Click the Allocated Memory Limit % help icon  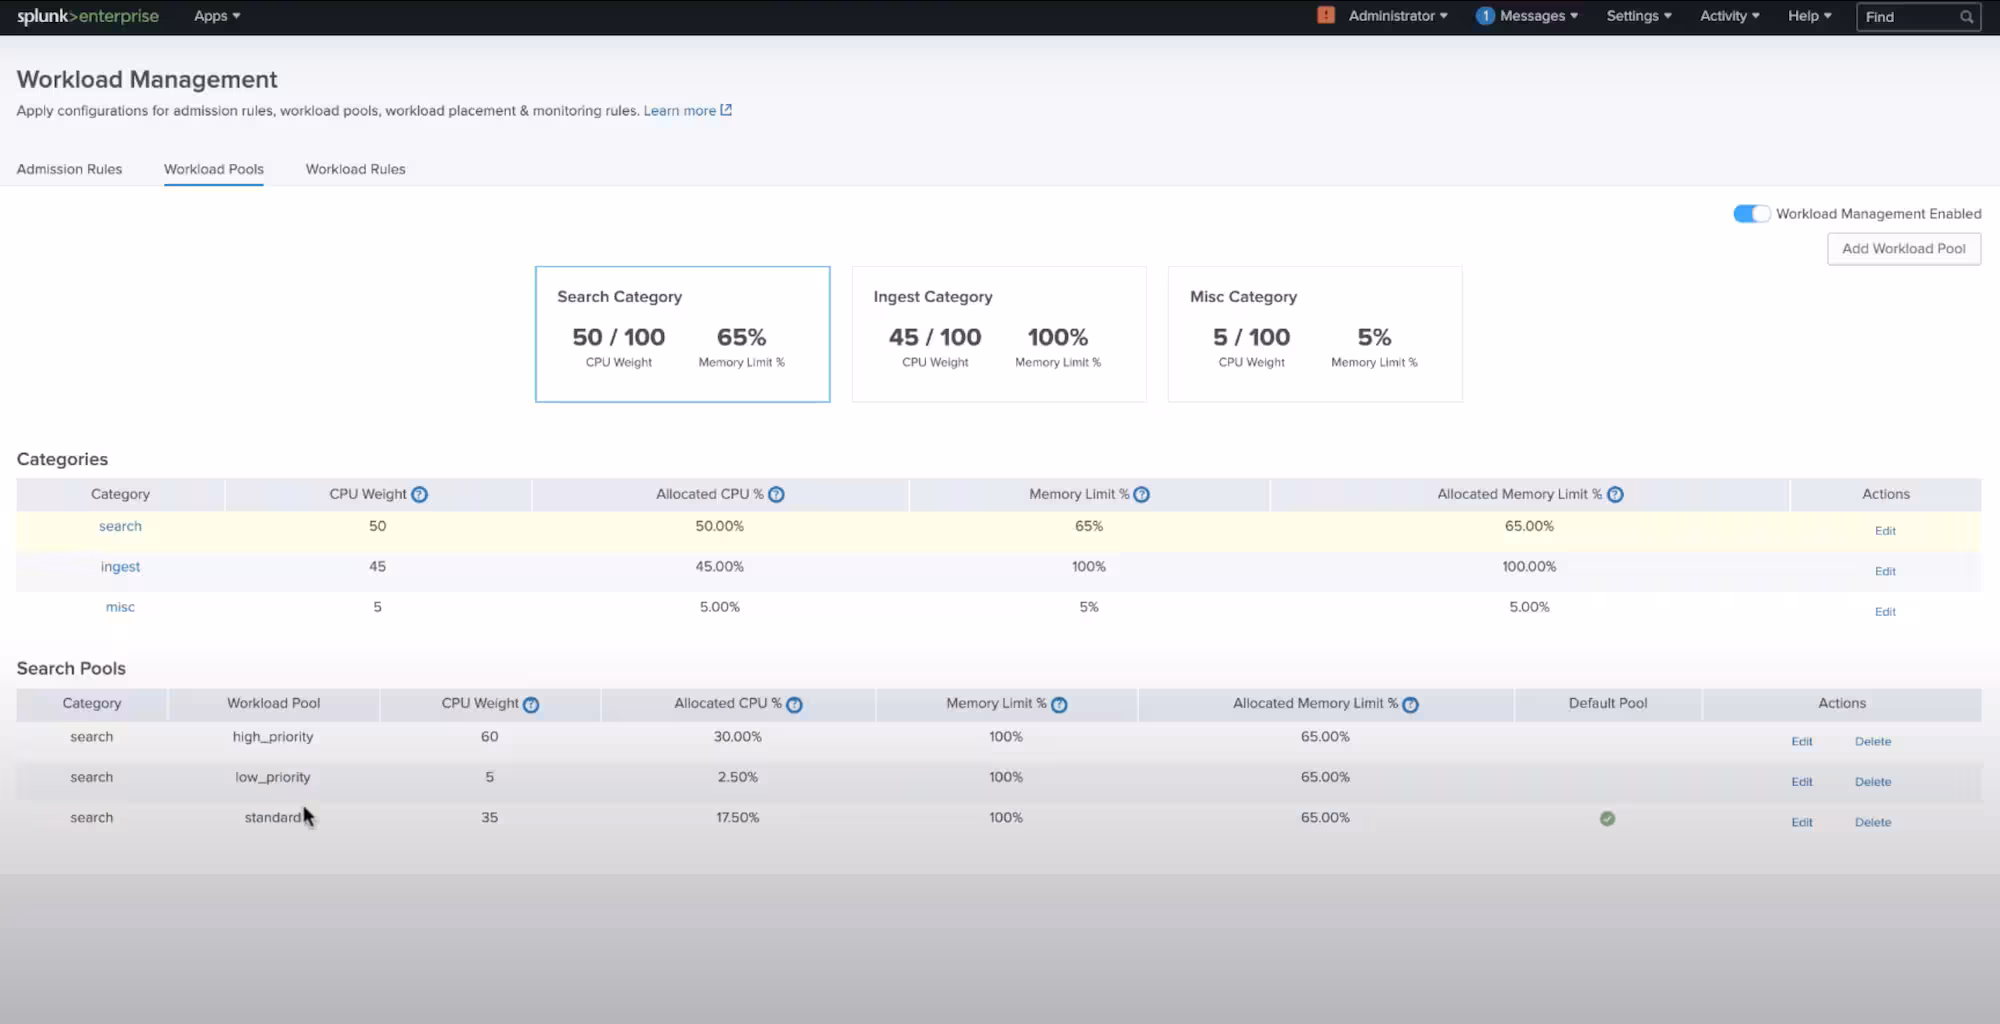click(x=1616, y=493)
